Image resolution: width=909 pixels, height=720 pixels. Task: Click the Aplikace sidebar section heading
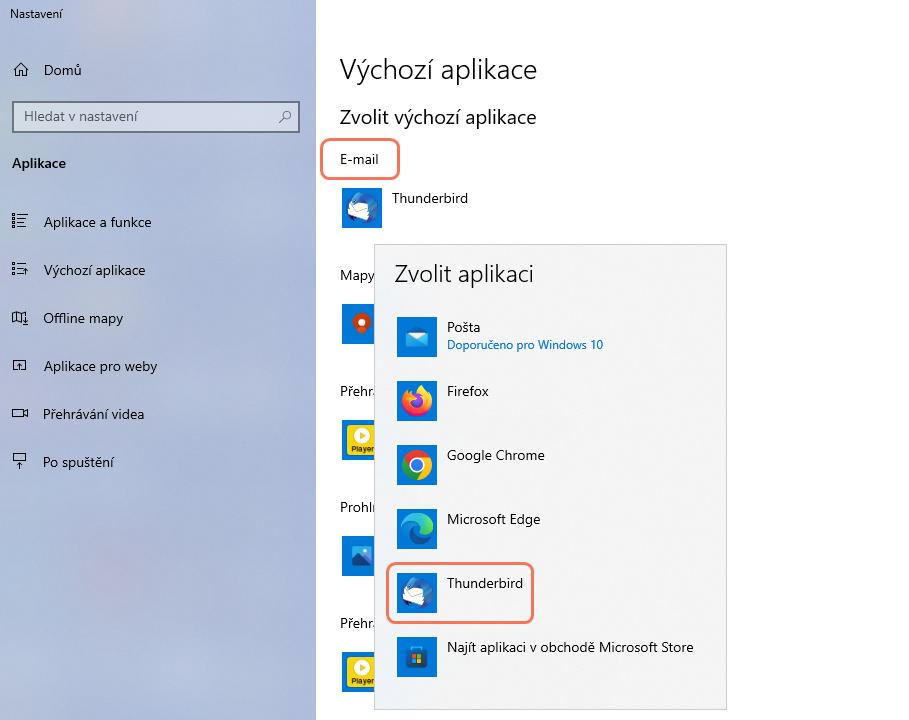[x=39, y=163]
